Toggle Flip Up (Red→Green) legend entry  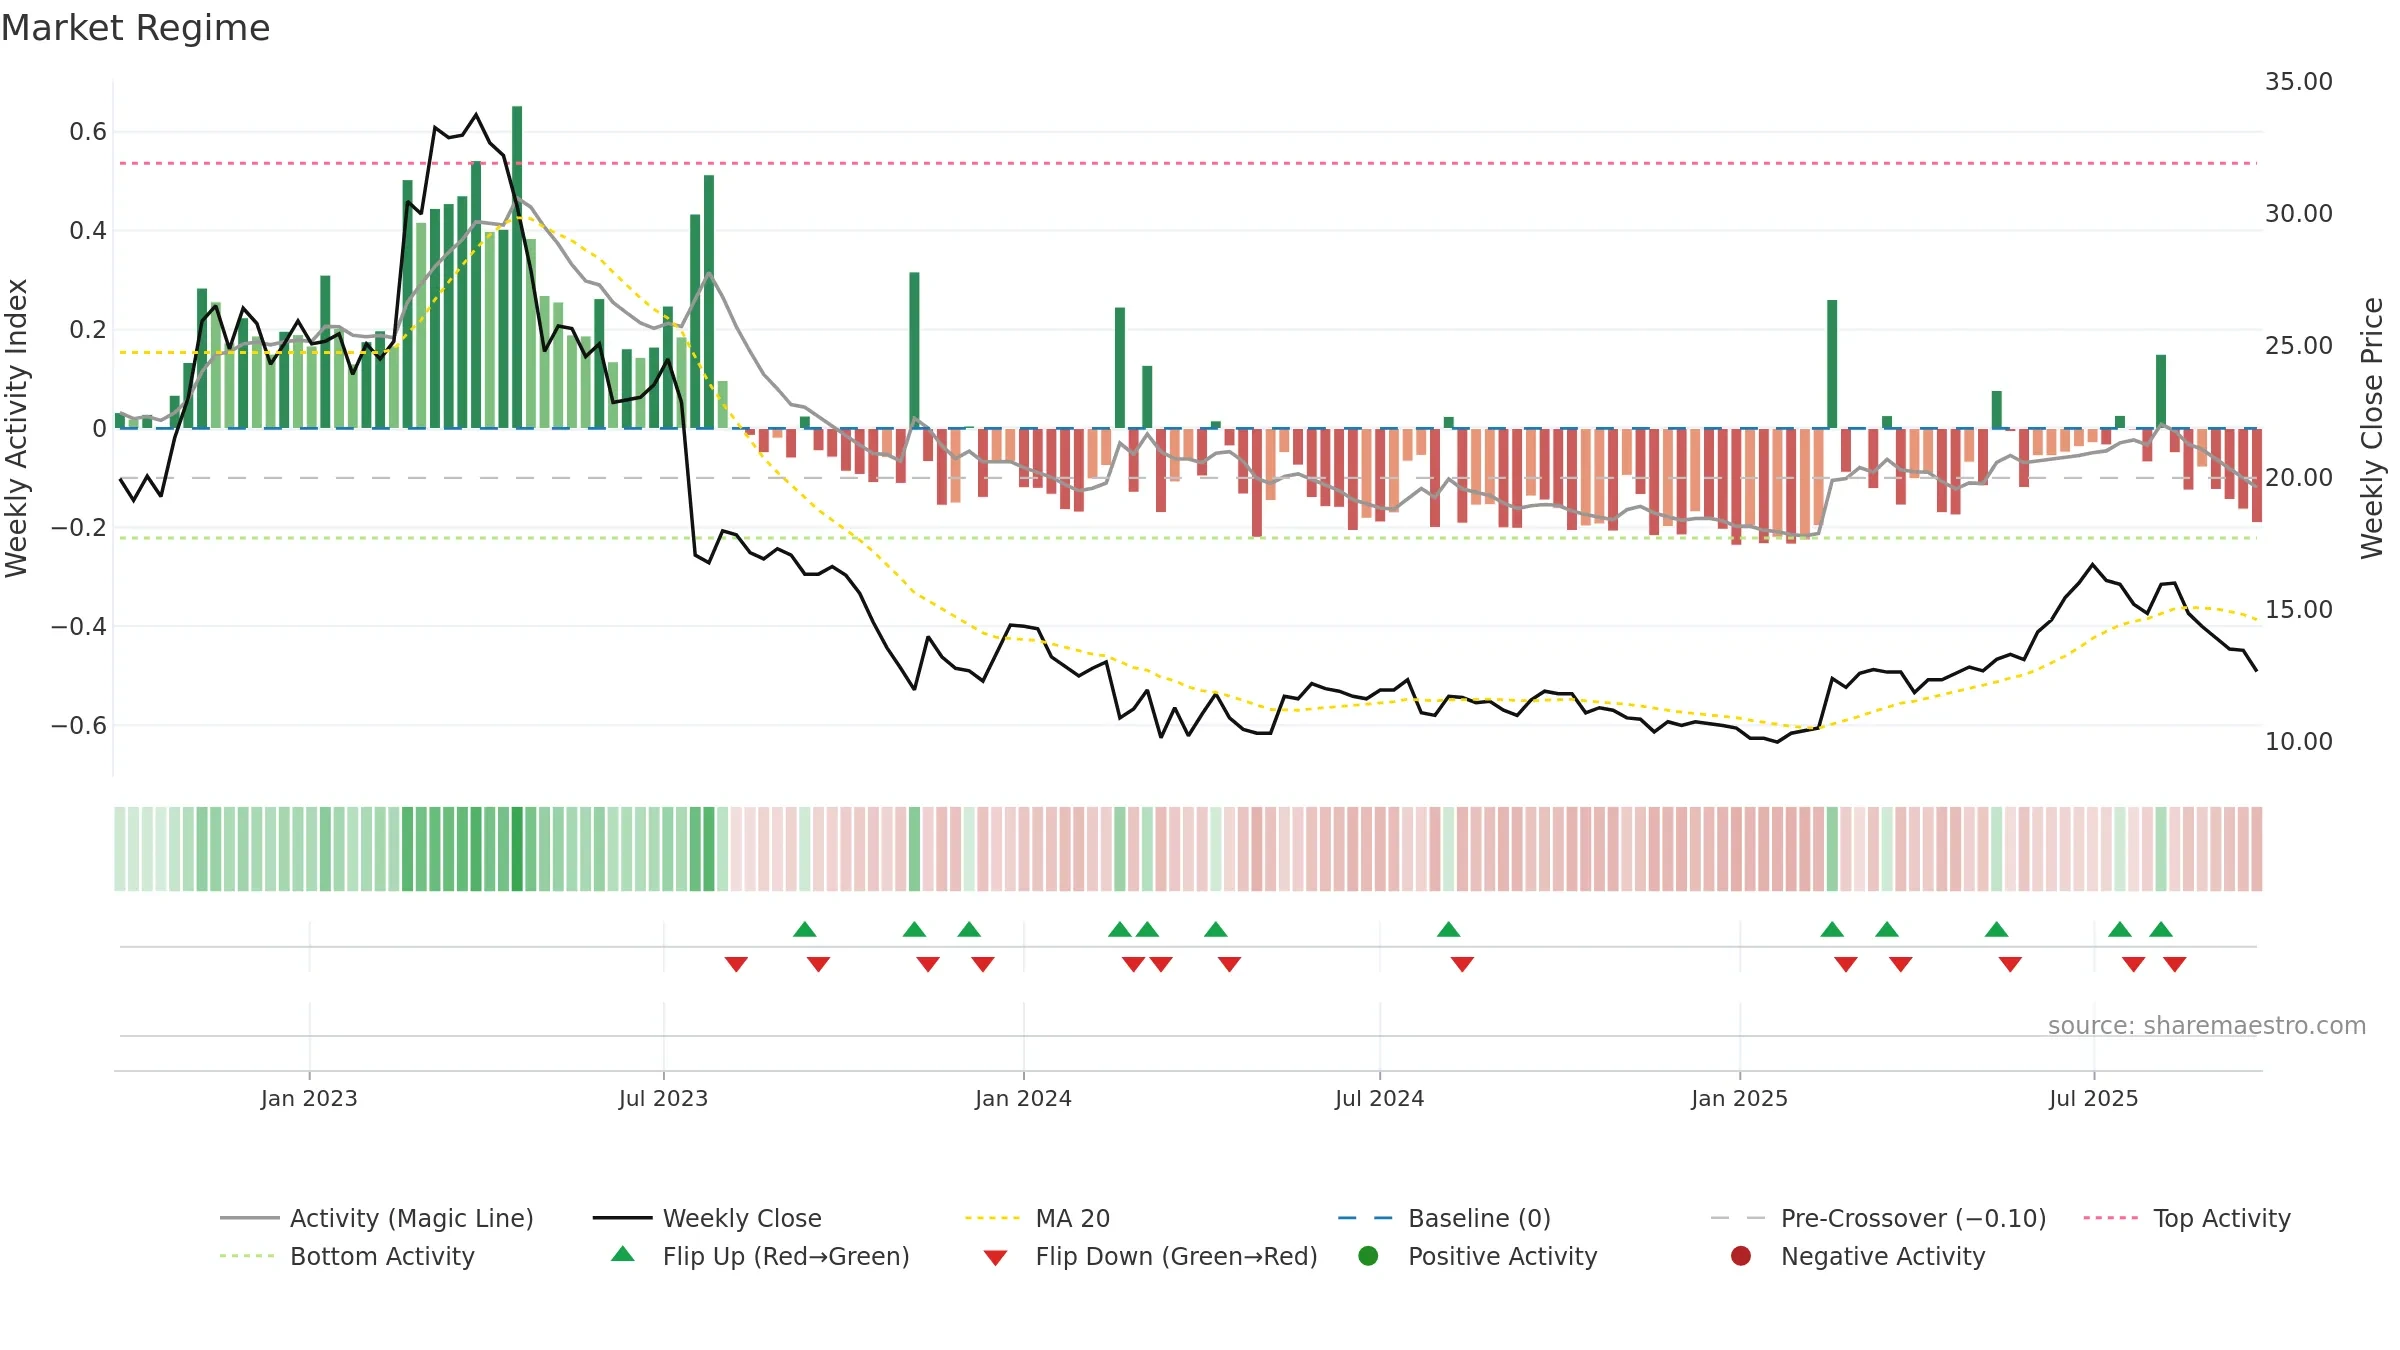pos(760,1256)
